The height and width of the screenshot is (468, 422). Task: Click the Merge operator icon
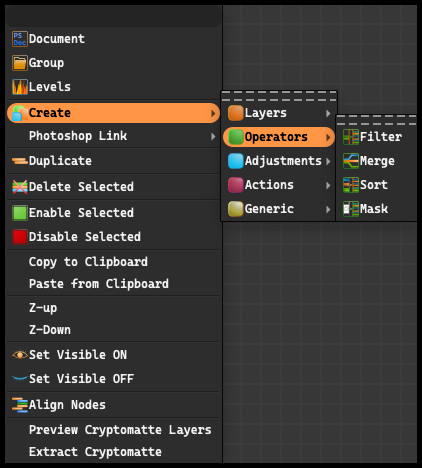tap(351, 161)
